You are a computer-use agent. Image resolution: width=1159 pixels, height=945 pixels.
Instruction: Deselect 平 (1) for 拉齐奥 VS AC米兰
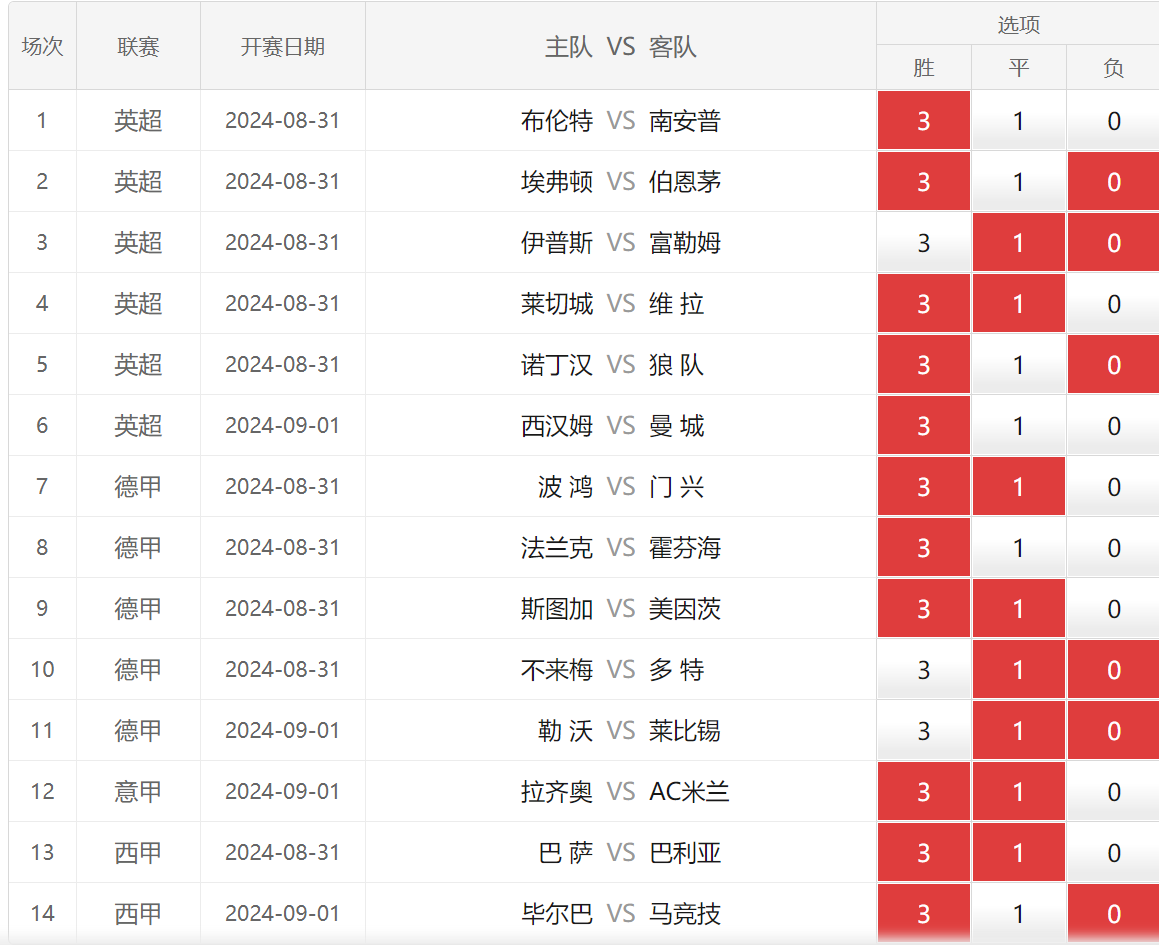[x=1019, y=791]
